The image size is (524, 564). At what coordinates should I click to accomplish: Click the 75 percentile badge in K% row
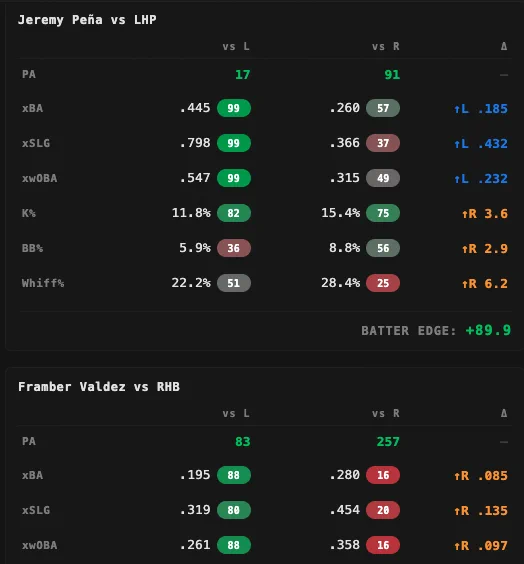[383, 213]
